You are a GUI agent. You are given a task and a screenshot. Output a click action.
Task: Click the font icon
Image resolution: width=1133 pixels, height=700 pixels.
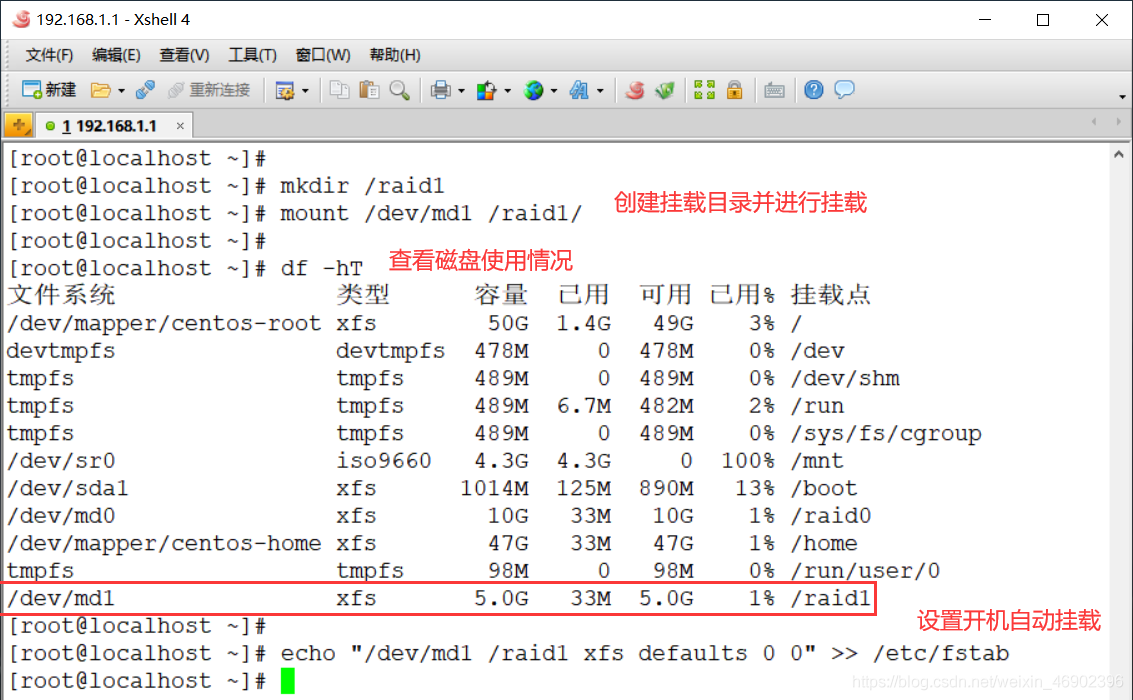[x=580, y=90]
